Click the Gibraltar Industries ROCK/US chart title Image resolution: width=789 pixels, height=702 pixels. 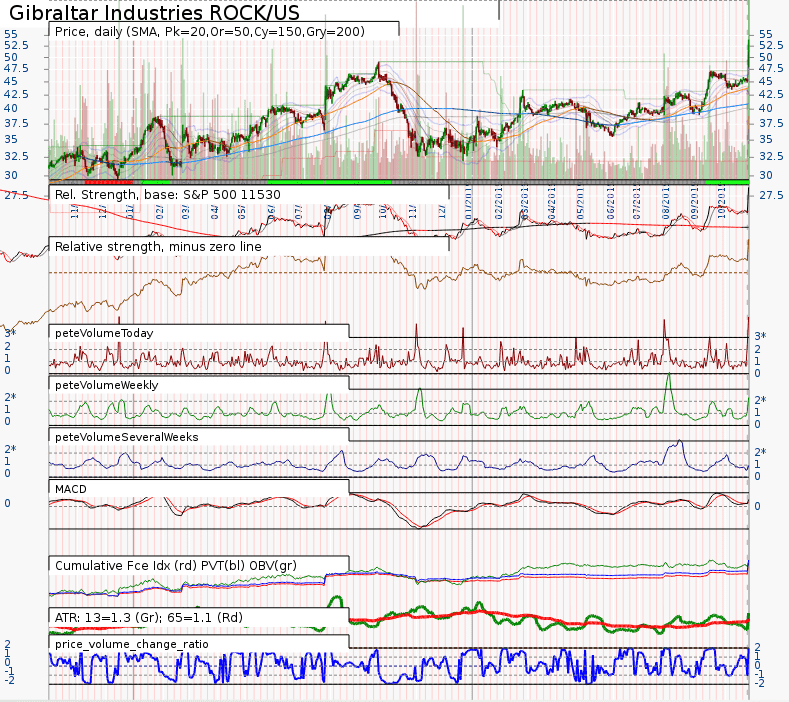tap(154, 12)
